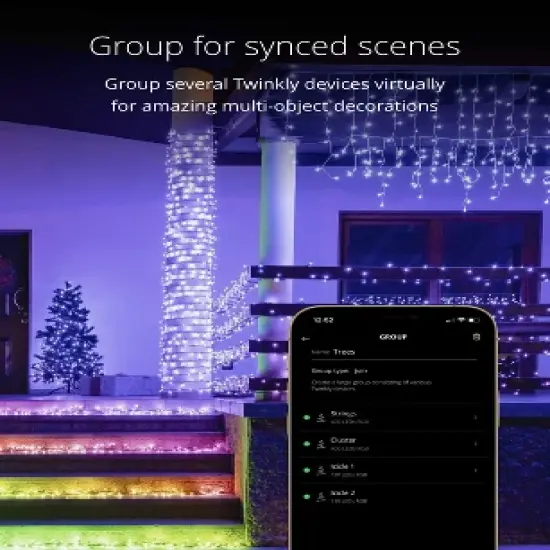The height and width of the screenshot is (550, 550).
Task: Tap the device icon next to Icicle 1
Action: (x=321, y=471)
